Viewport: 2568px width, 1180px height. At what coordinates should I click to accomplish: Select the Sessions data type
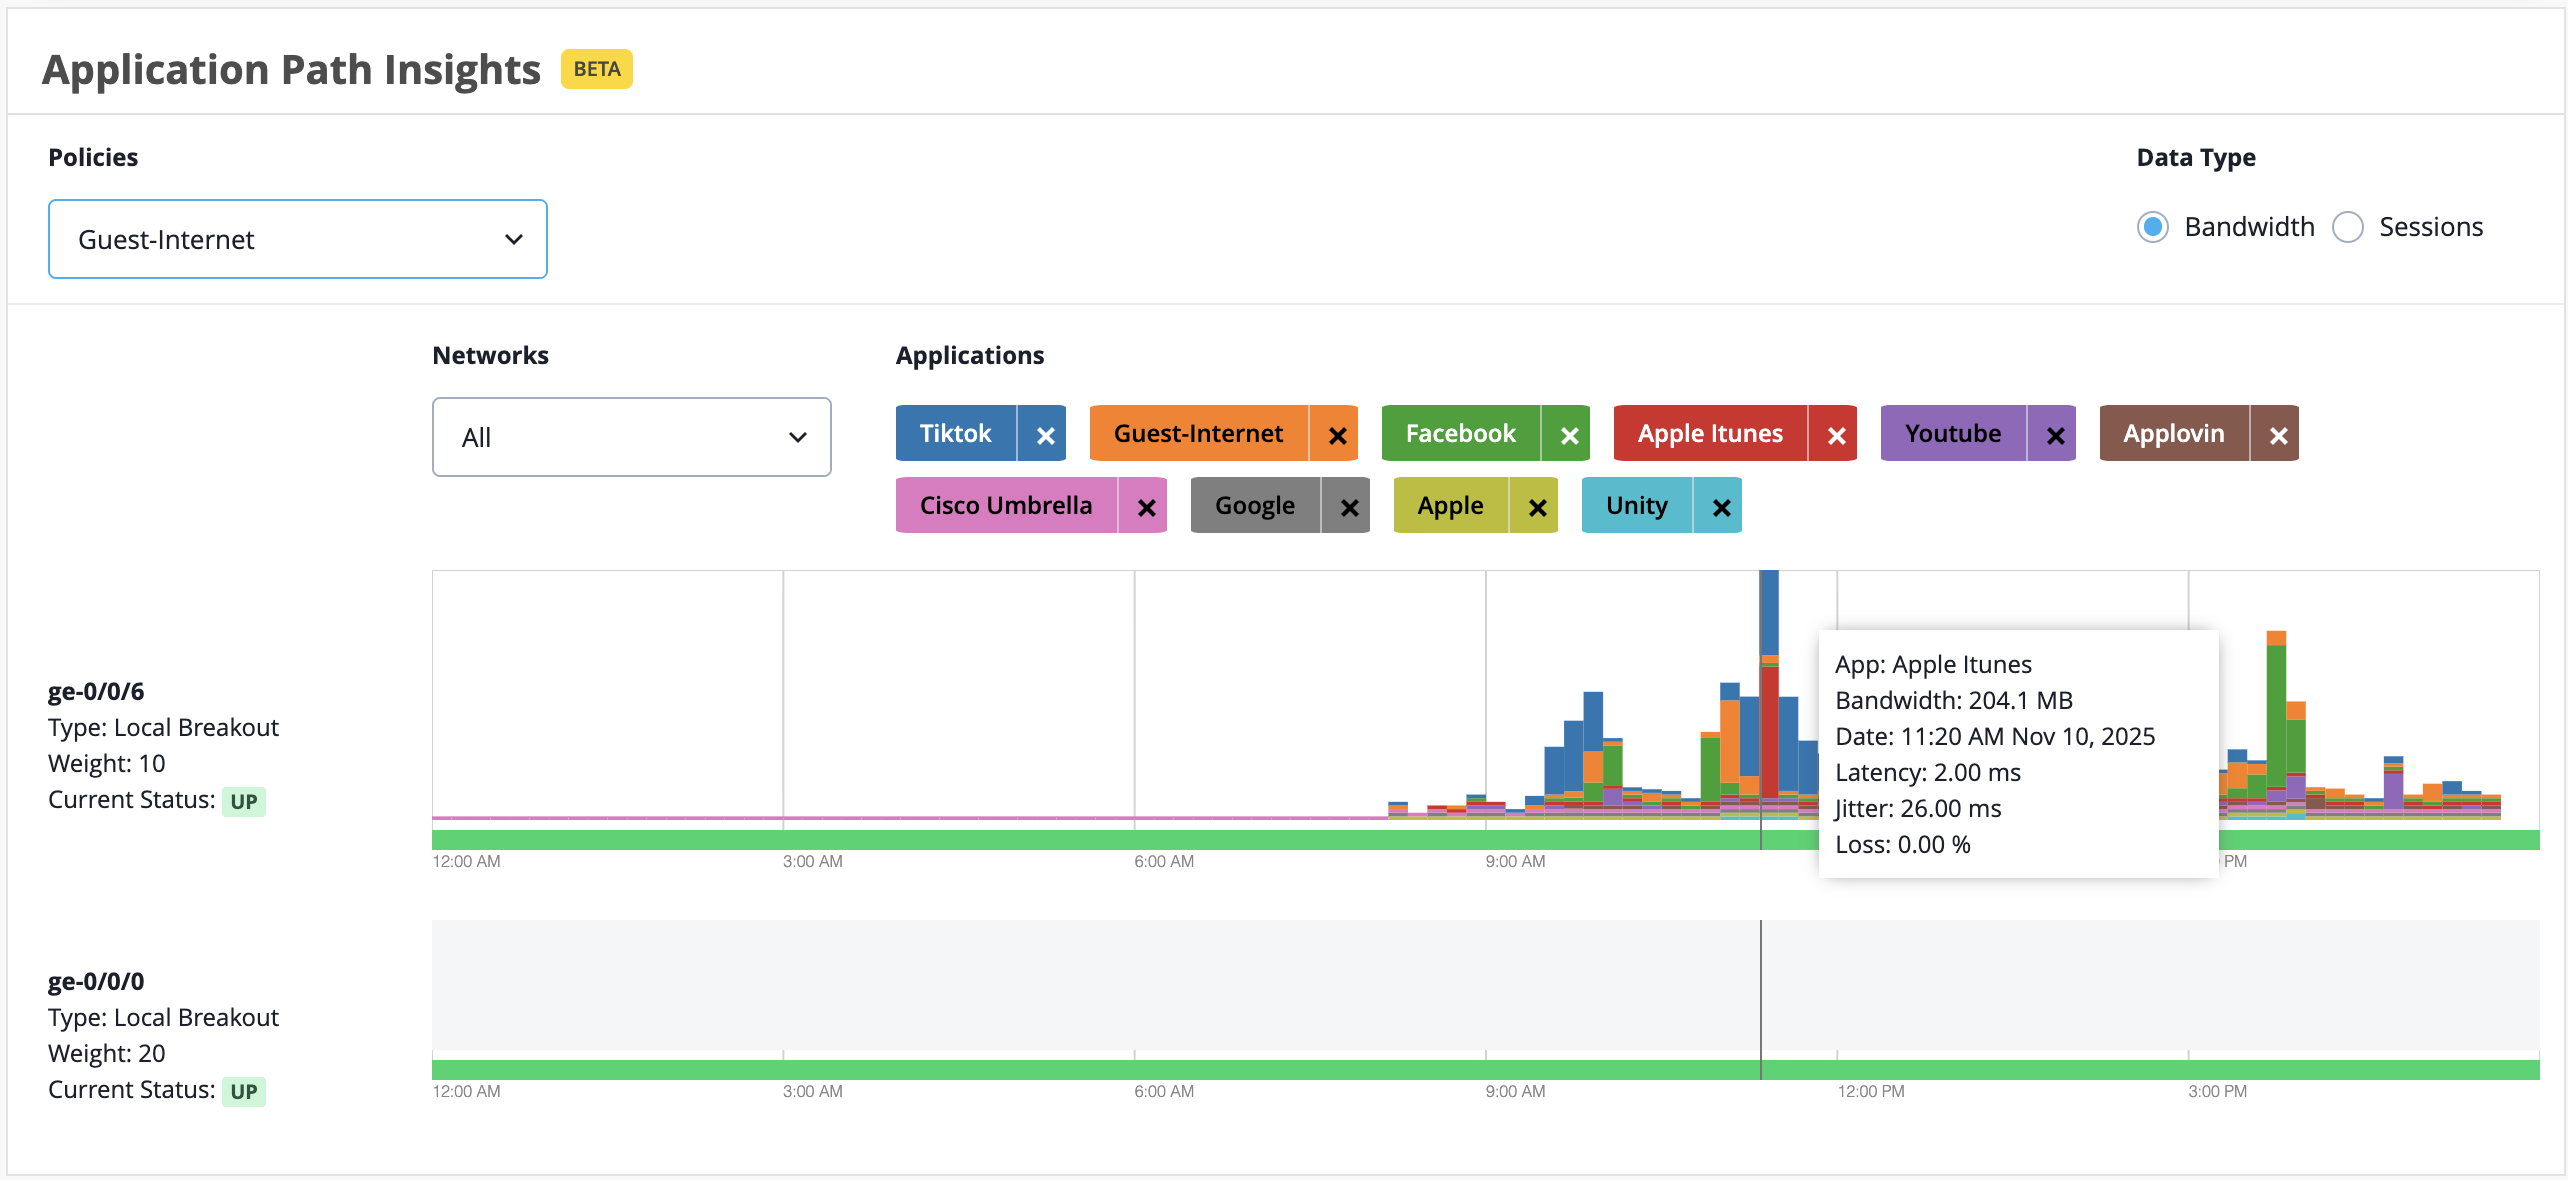[2348, 227]
